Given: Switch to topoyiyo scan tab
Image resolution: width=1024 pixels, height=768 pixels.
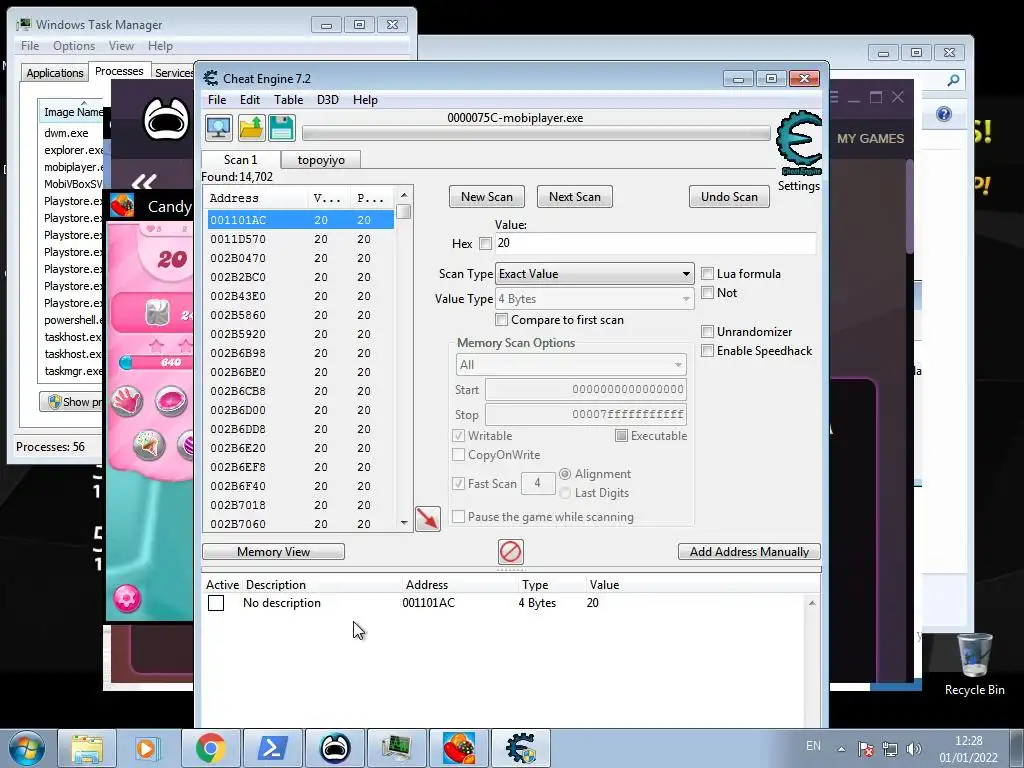Looking at the screenshot, I should coord(321,160).
